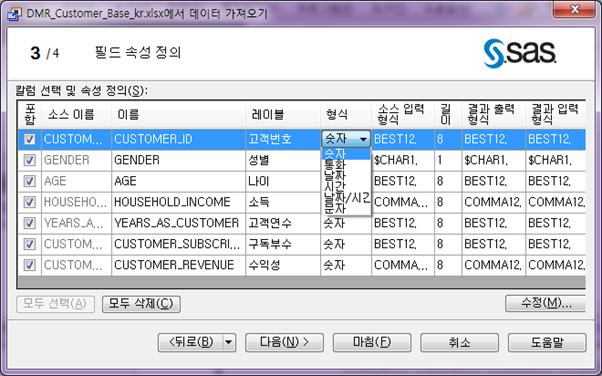This screenshot has width=602, height=376.
Task: Click the CUSTOMER_REVENUE name cell
Action: [x=179, y=265]
